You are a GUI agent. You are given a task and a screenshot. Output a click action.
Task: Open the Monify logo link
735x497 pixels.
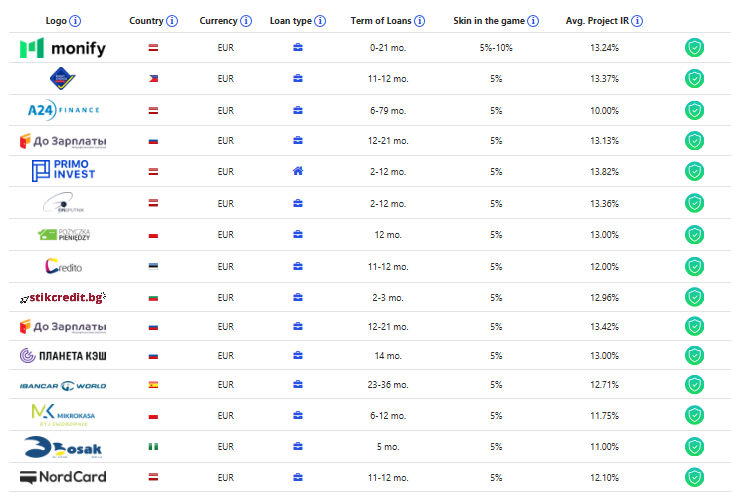tap(62, 48)
